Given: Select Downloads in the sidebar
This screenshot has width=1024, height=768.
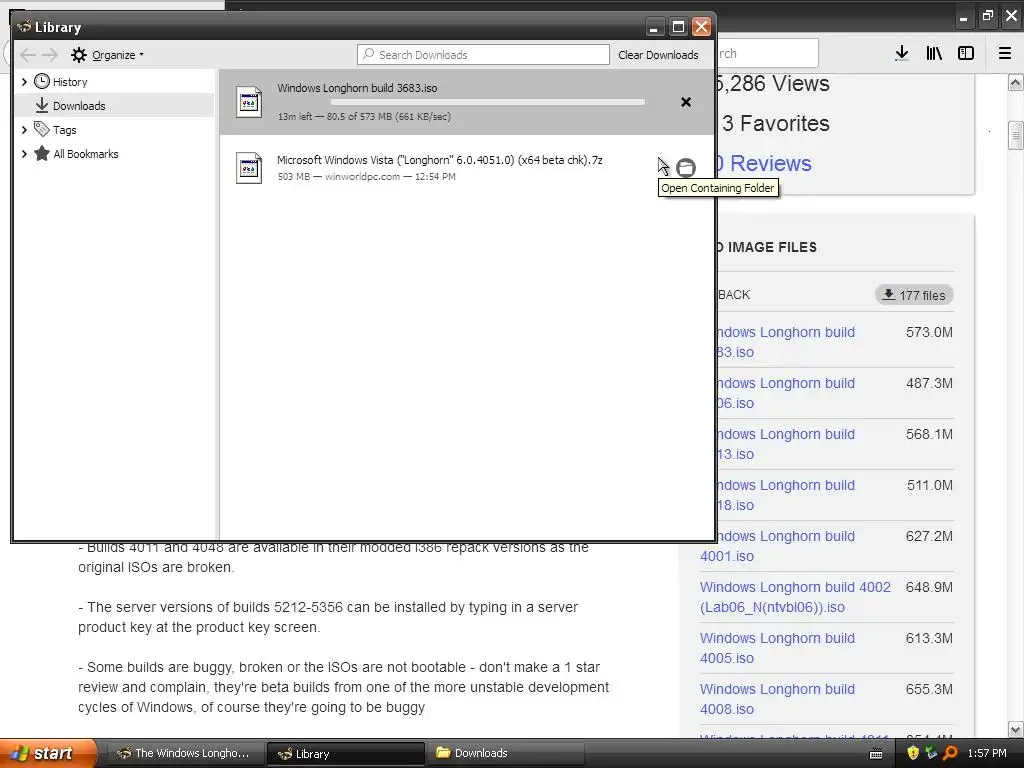Looking at the screenshot, I should click(x=114, y=105).
